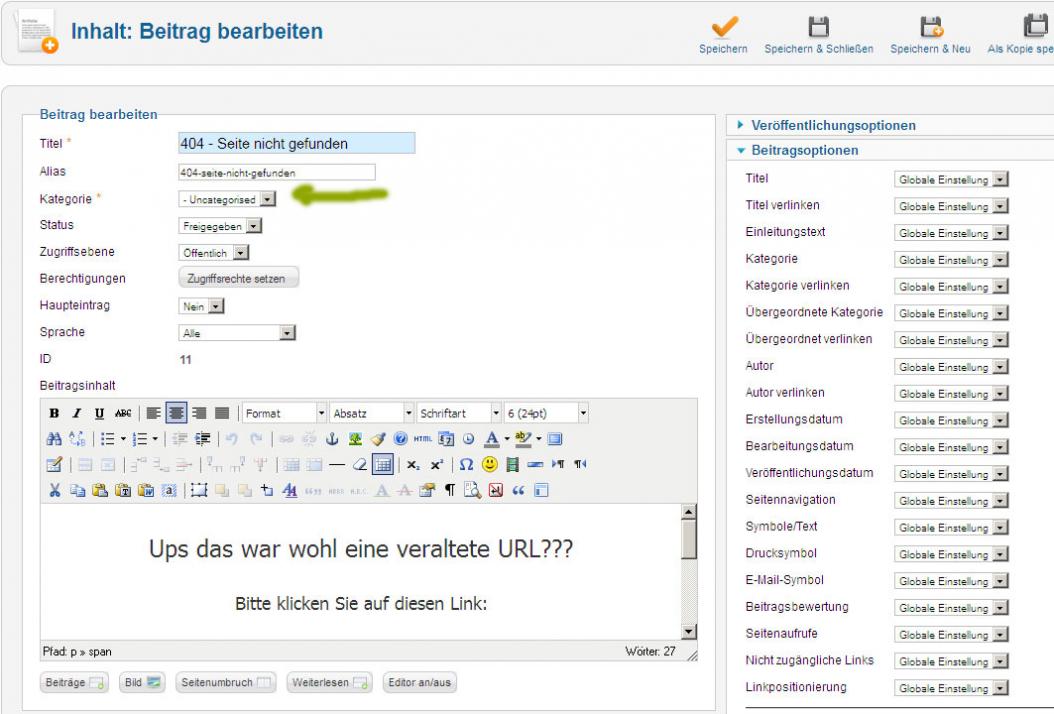Insert an anchor with the anchor icon
This screenshot has width=1054, height=714.
[334, 439]
